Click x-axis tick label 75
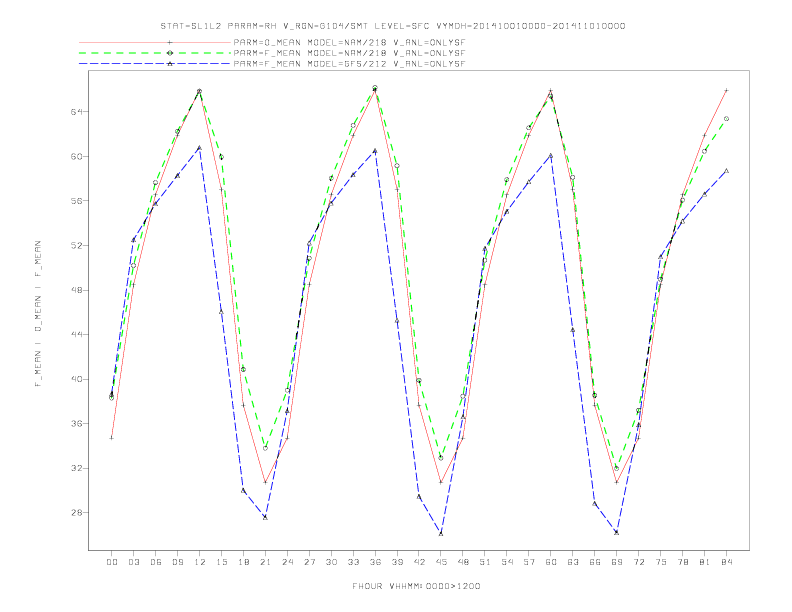 click(x=661, y=562)
